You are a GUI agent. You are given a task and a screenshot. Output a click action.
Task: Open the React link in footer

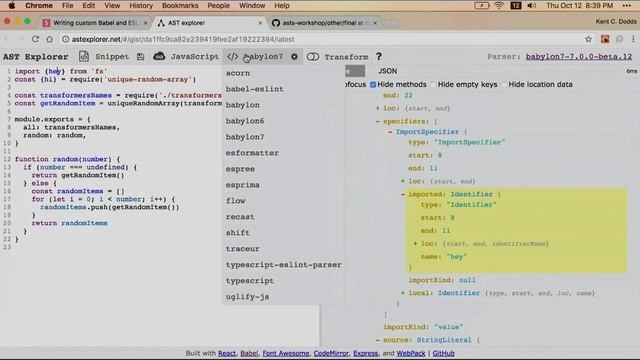click(x=227, y=353)
